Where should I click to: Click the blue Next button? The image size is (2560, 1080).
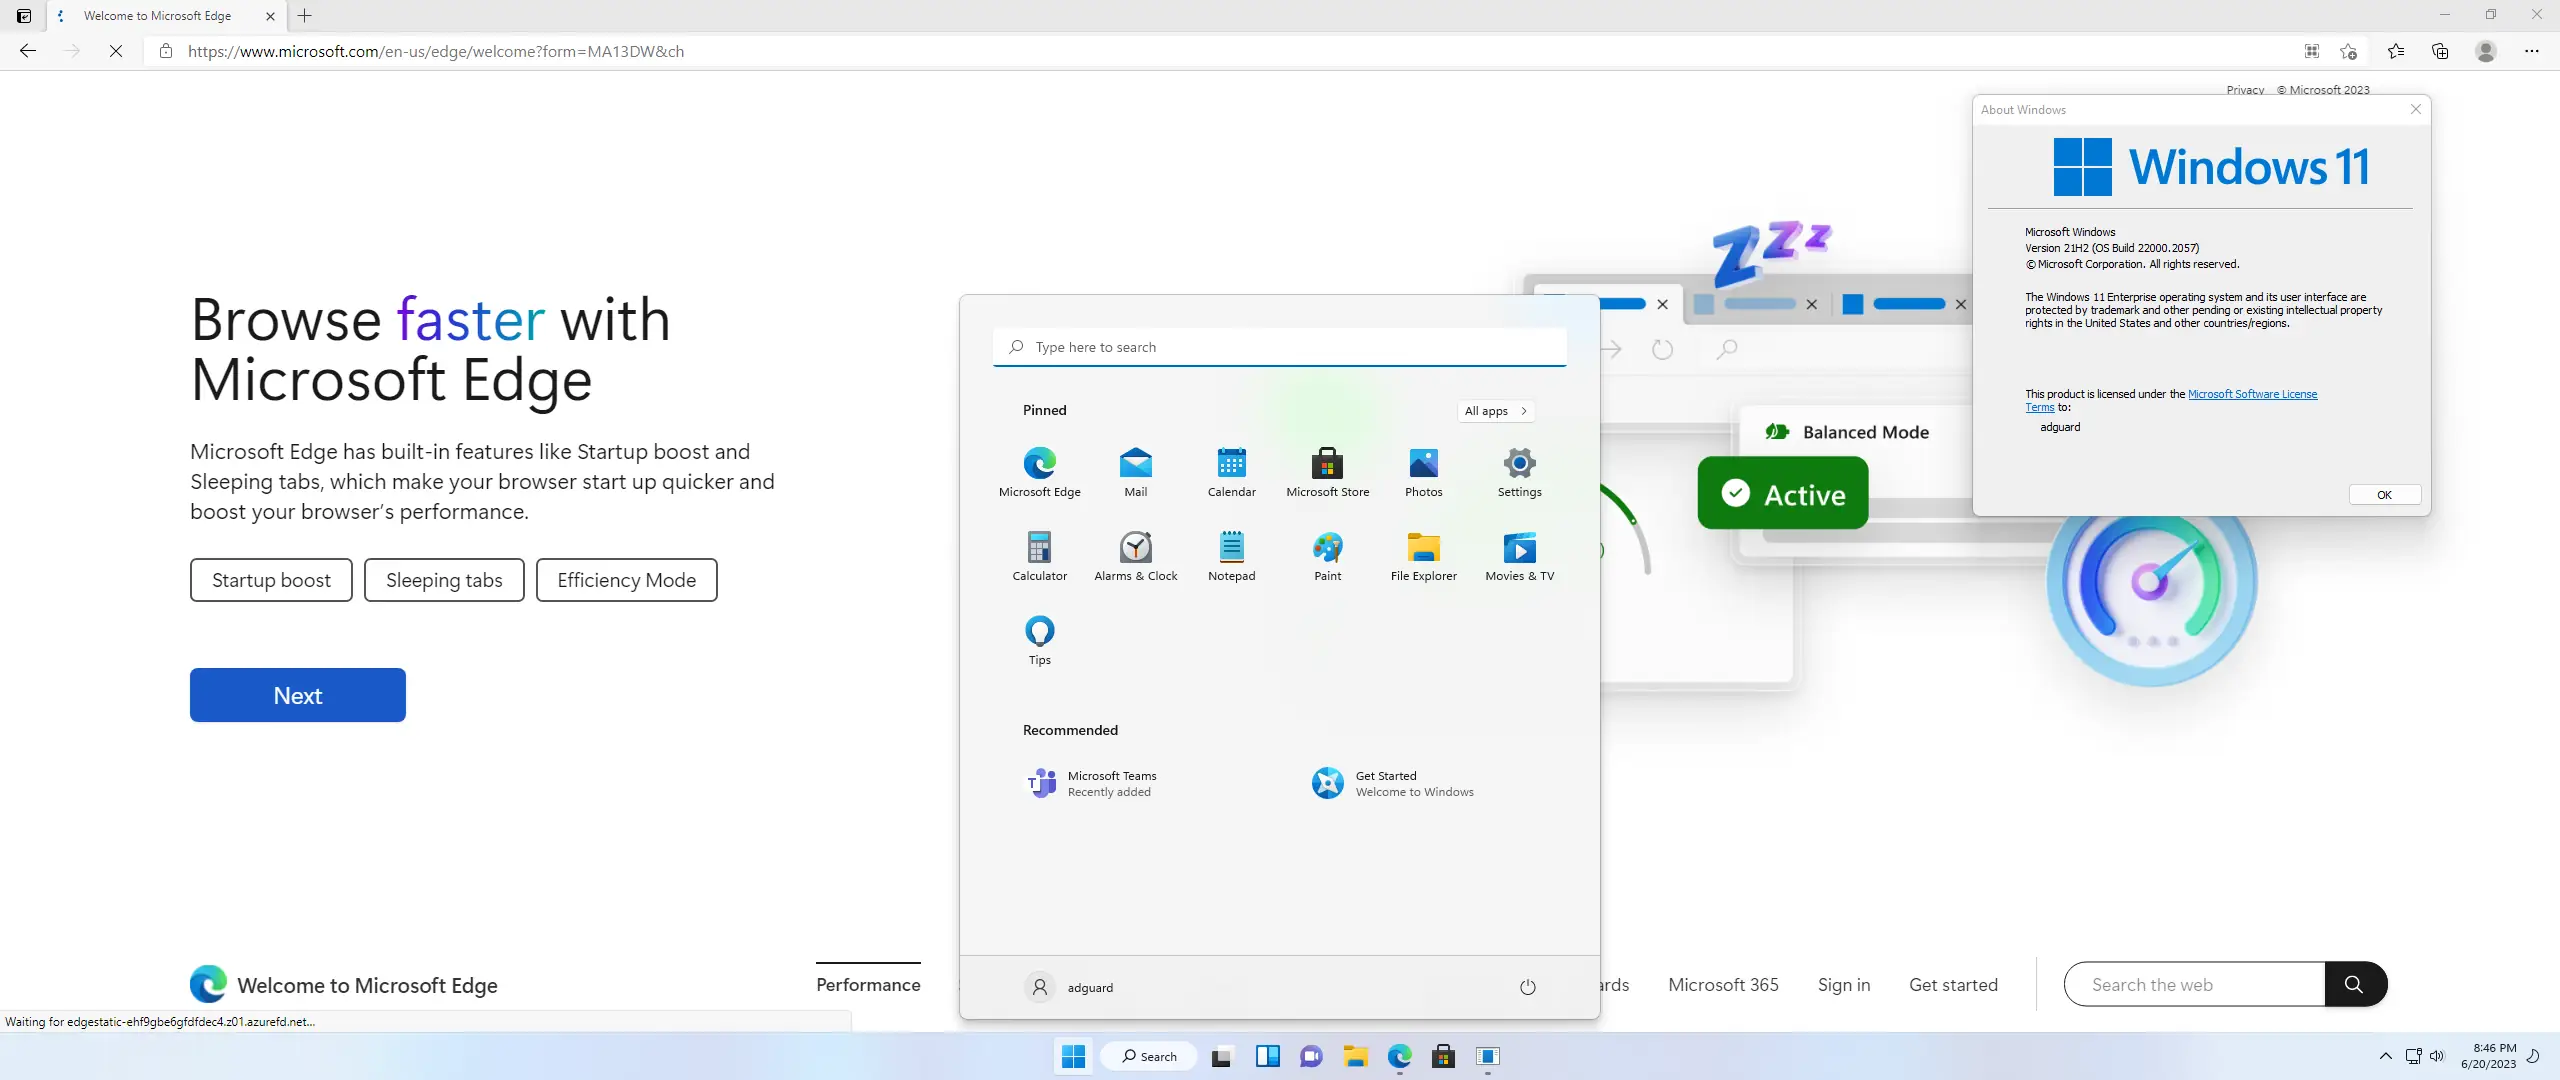click(298, 695)
